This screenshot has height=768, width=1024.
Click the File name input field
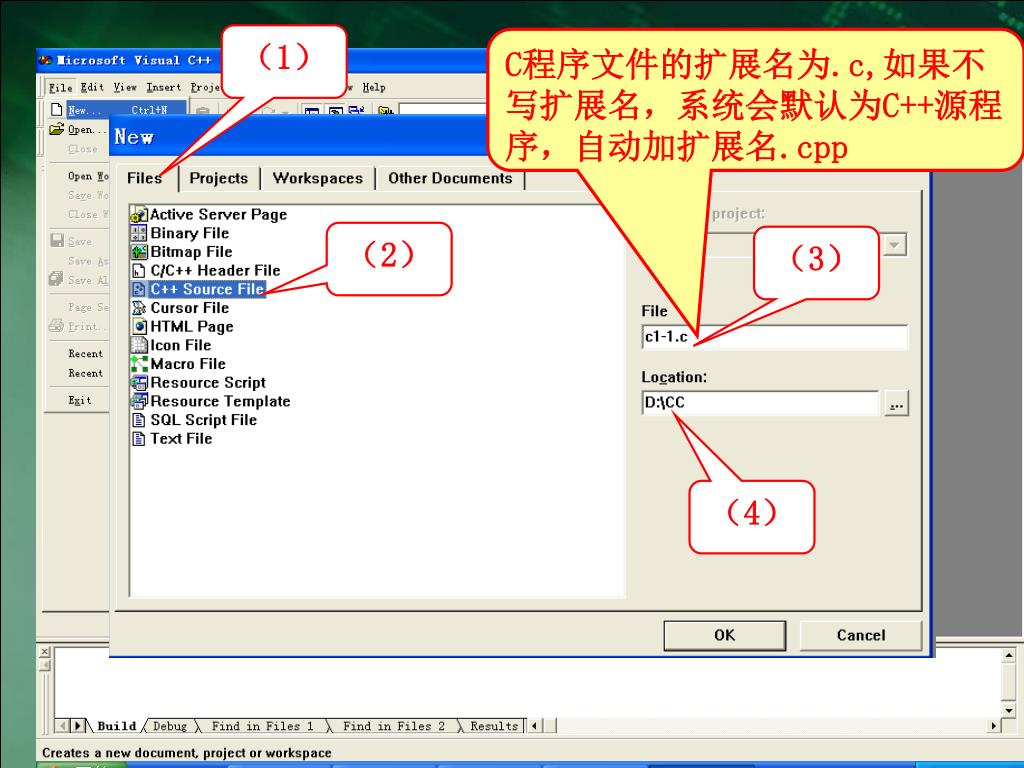tap(775, 337)
